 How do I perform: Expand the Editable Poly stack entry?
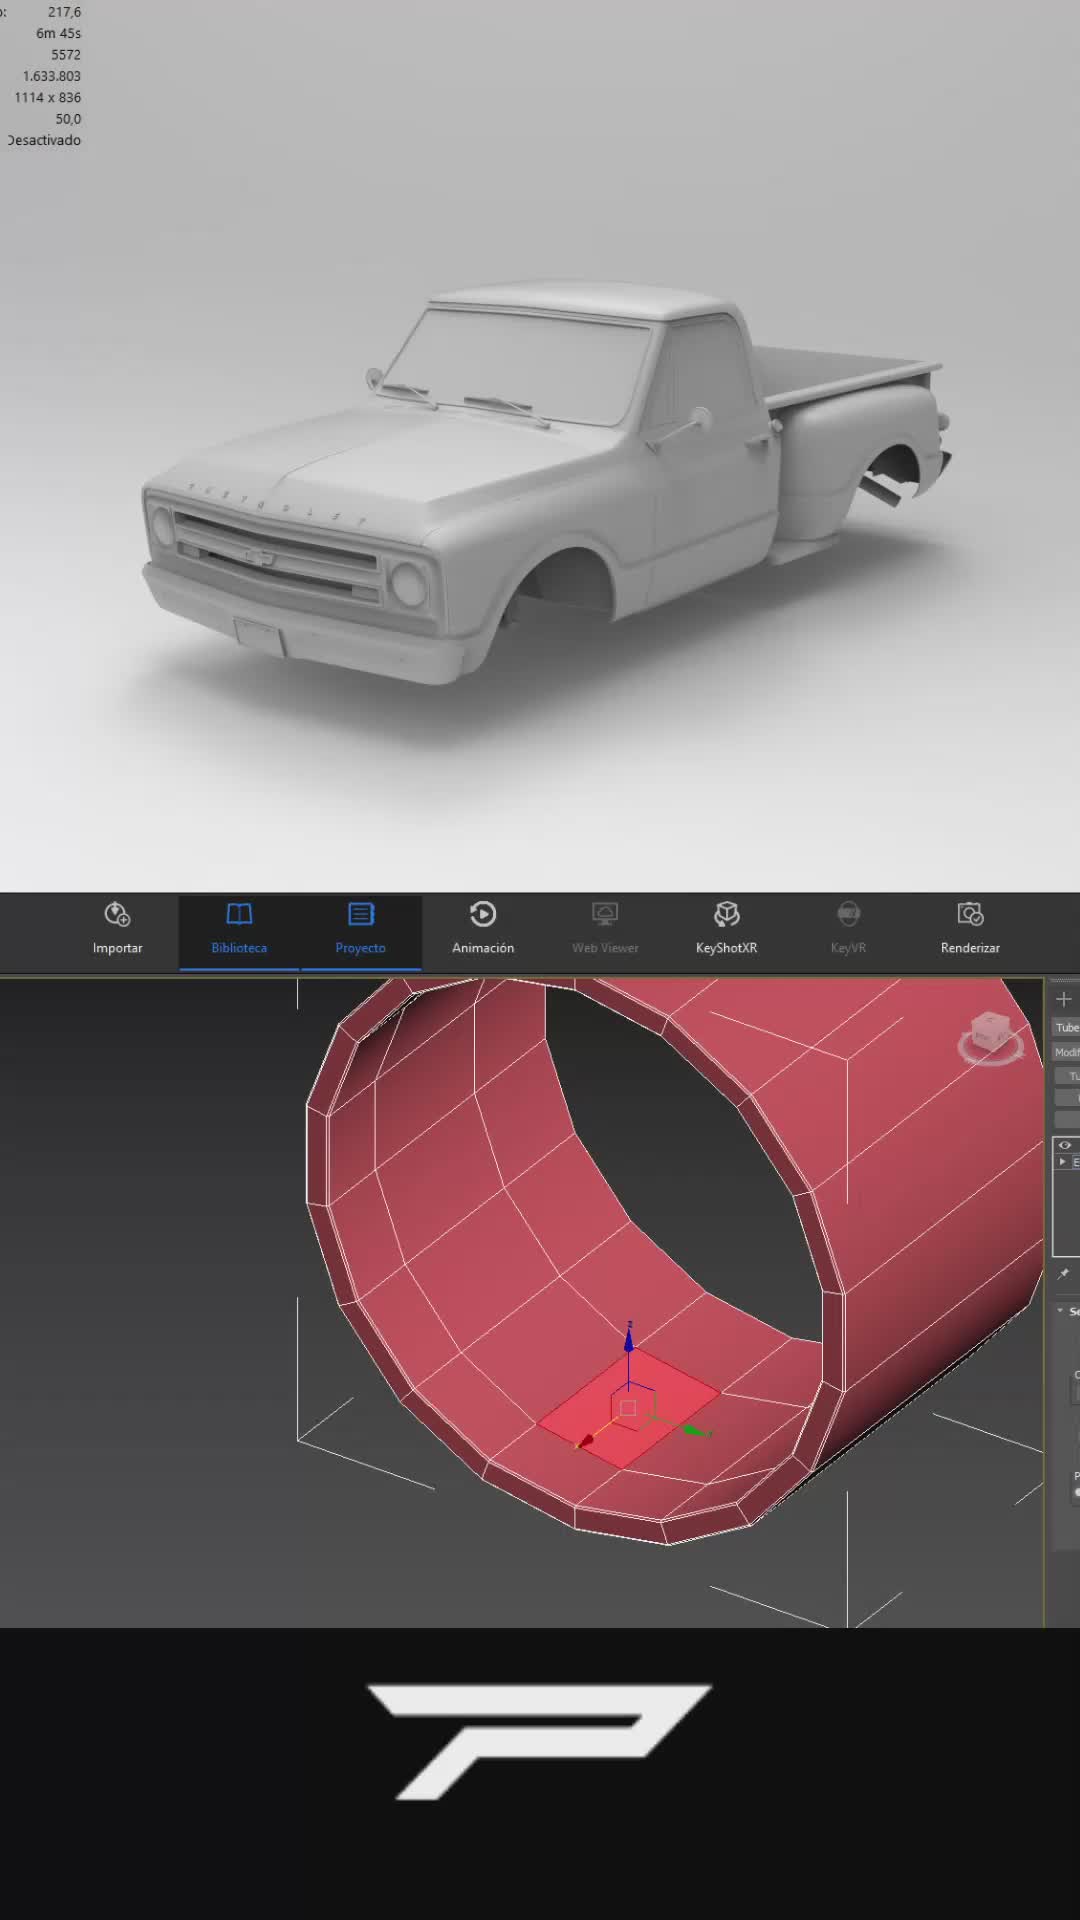(x=1063, y=1162)
